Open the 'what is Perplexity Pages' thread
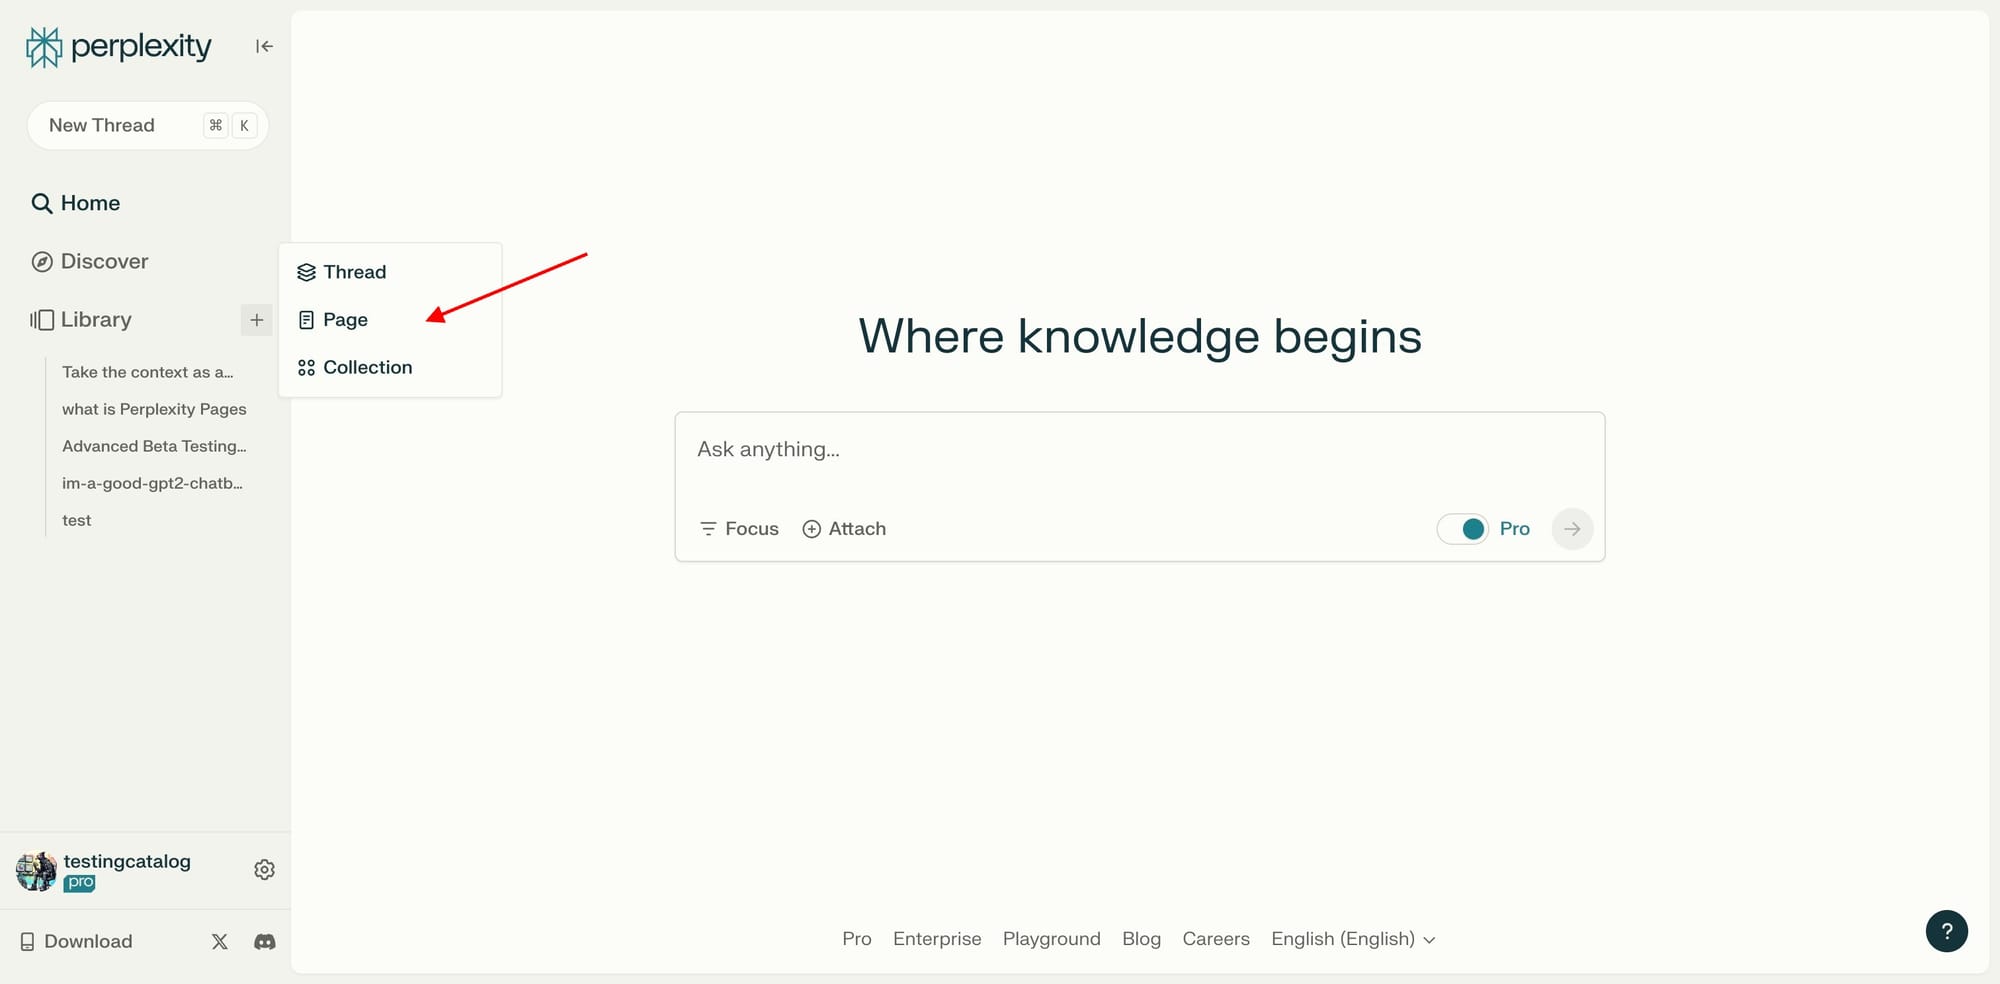This screenshot has width=2000, height=984. (x=154, y=408)
